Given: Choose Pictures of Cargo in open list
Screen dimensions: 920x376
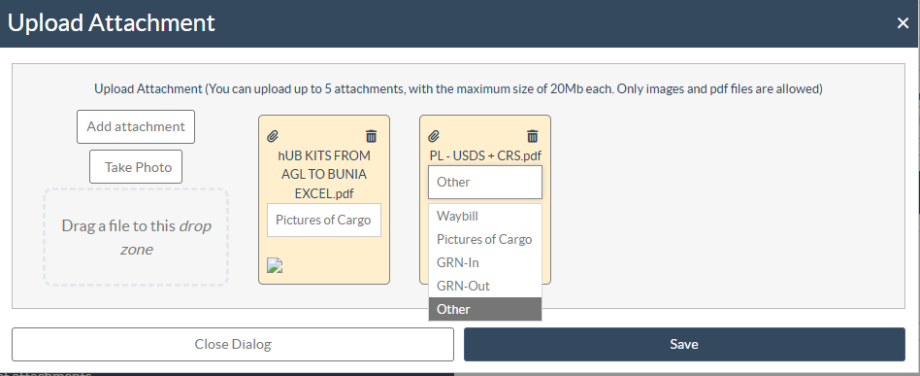Looking at the screenshot, I should (x=485, y=239).
